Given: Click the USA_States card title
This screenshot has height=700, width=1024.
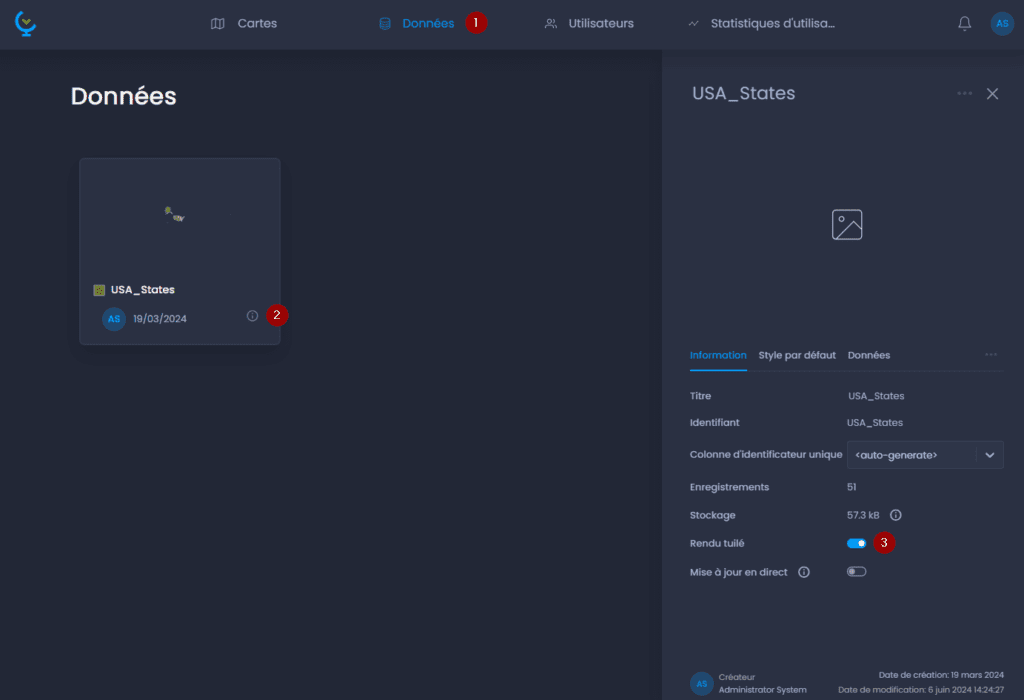Looking at the screenshot, I should (x=142, y=290).
